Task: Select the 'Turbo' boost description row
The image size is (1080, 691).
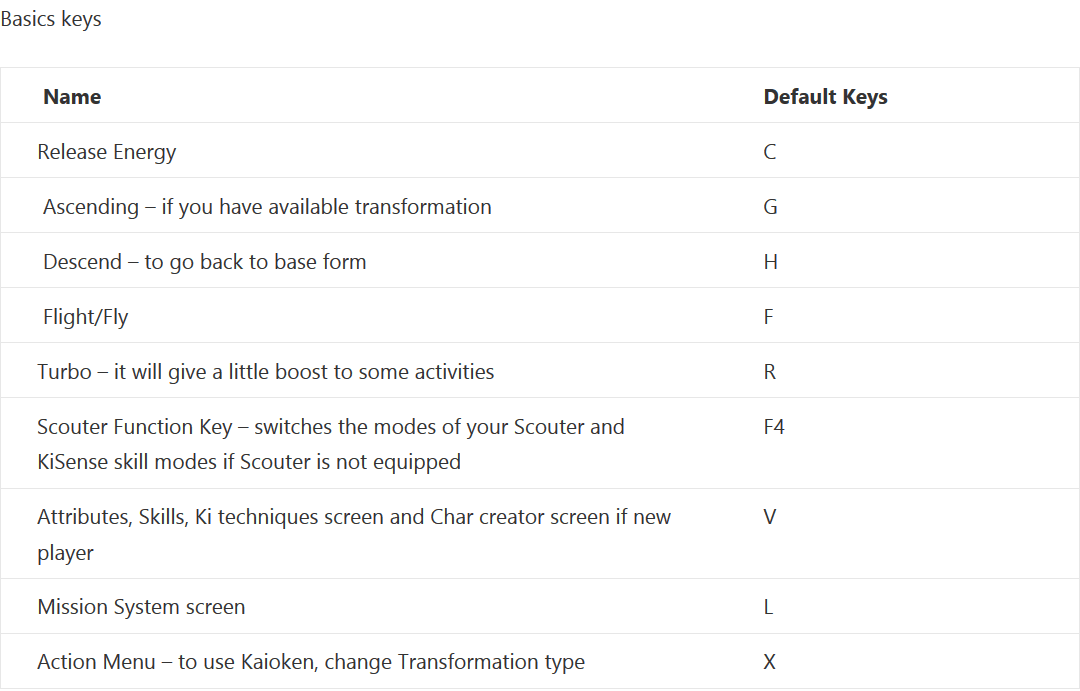Action: click(x=266, y=372)
